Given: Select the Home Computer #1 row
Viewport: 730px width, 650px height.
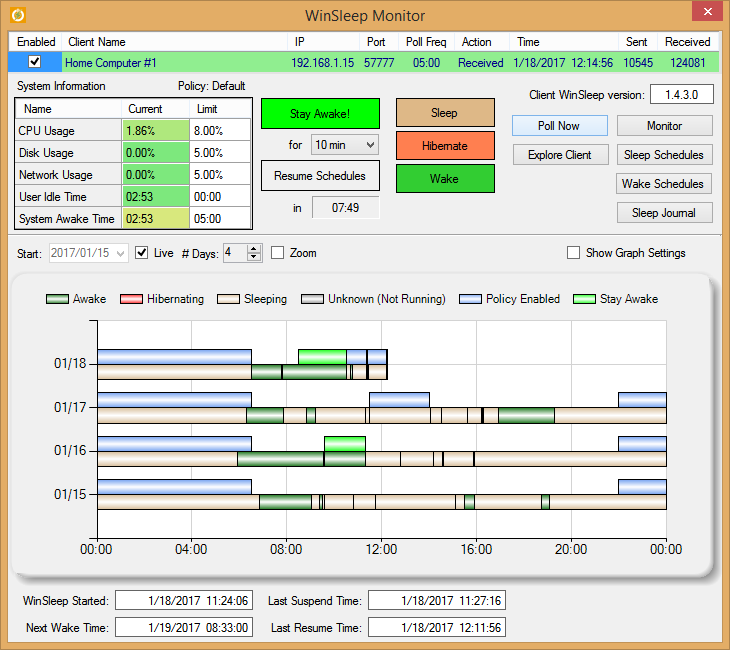Looking at the screenshot, I should click(x=363, y=62).
